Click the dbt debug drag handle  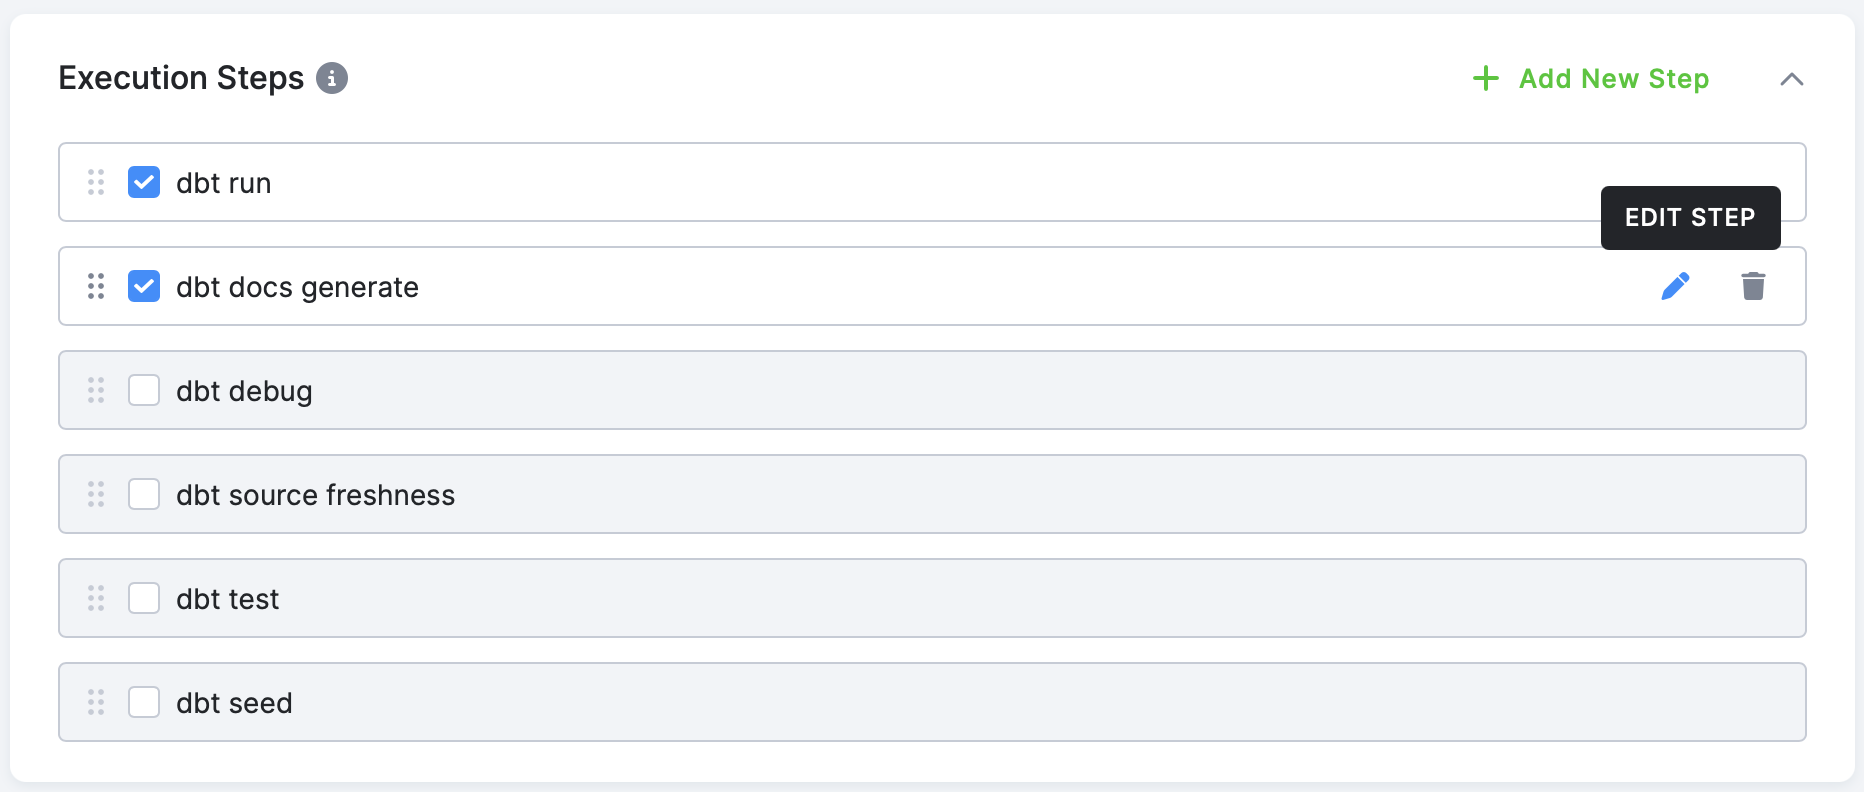96,390
